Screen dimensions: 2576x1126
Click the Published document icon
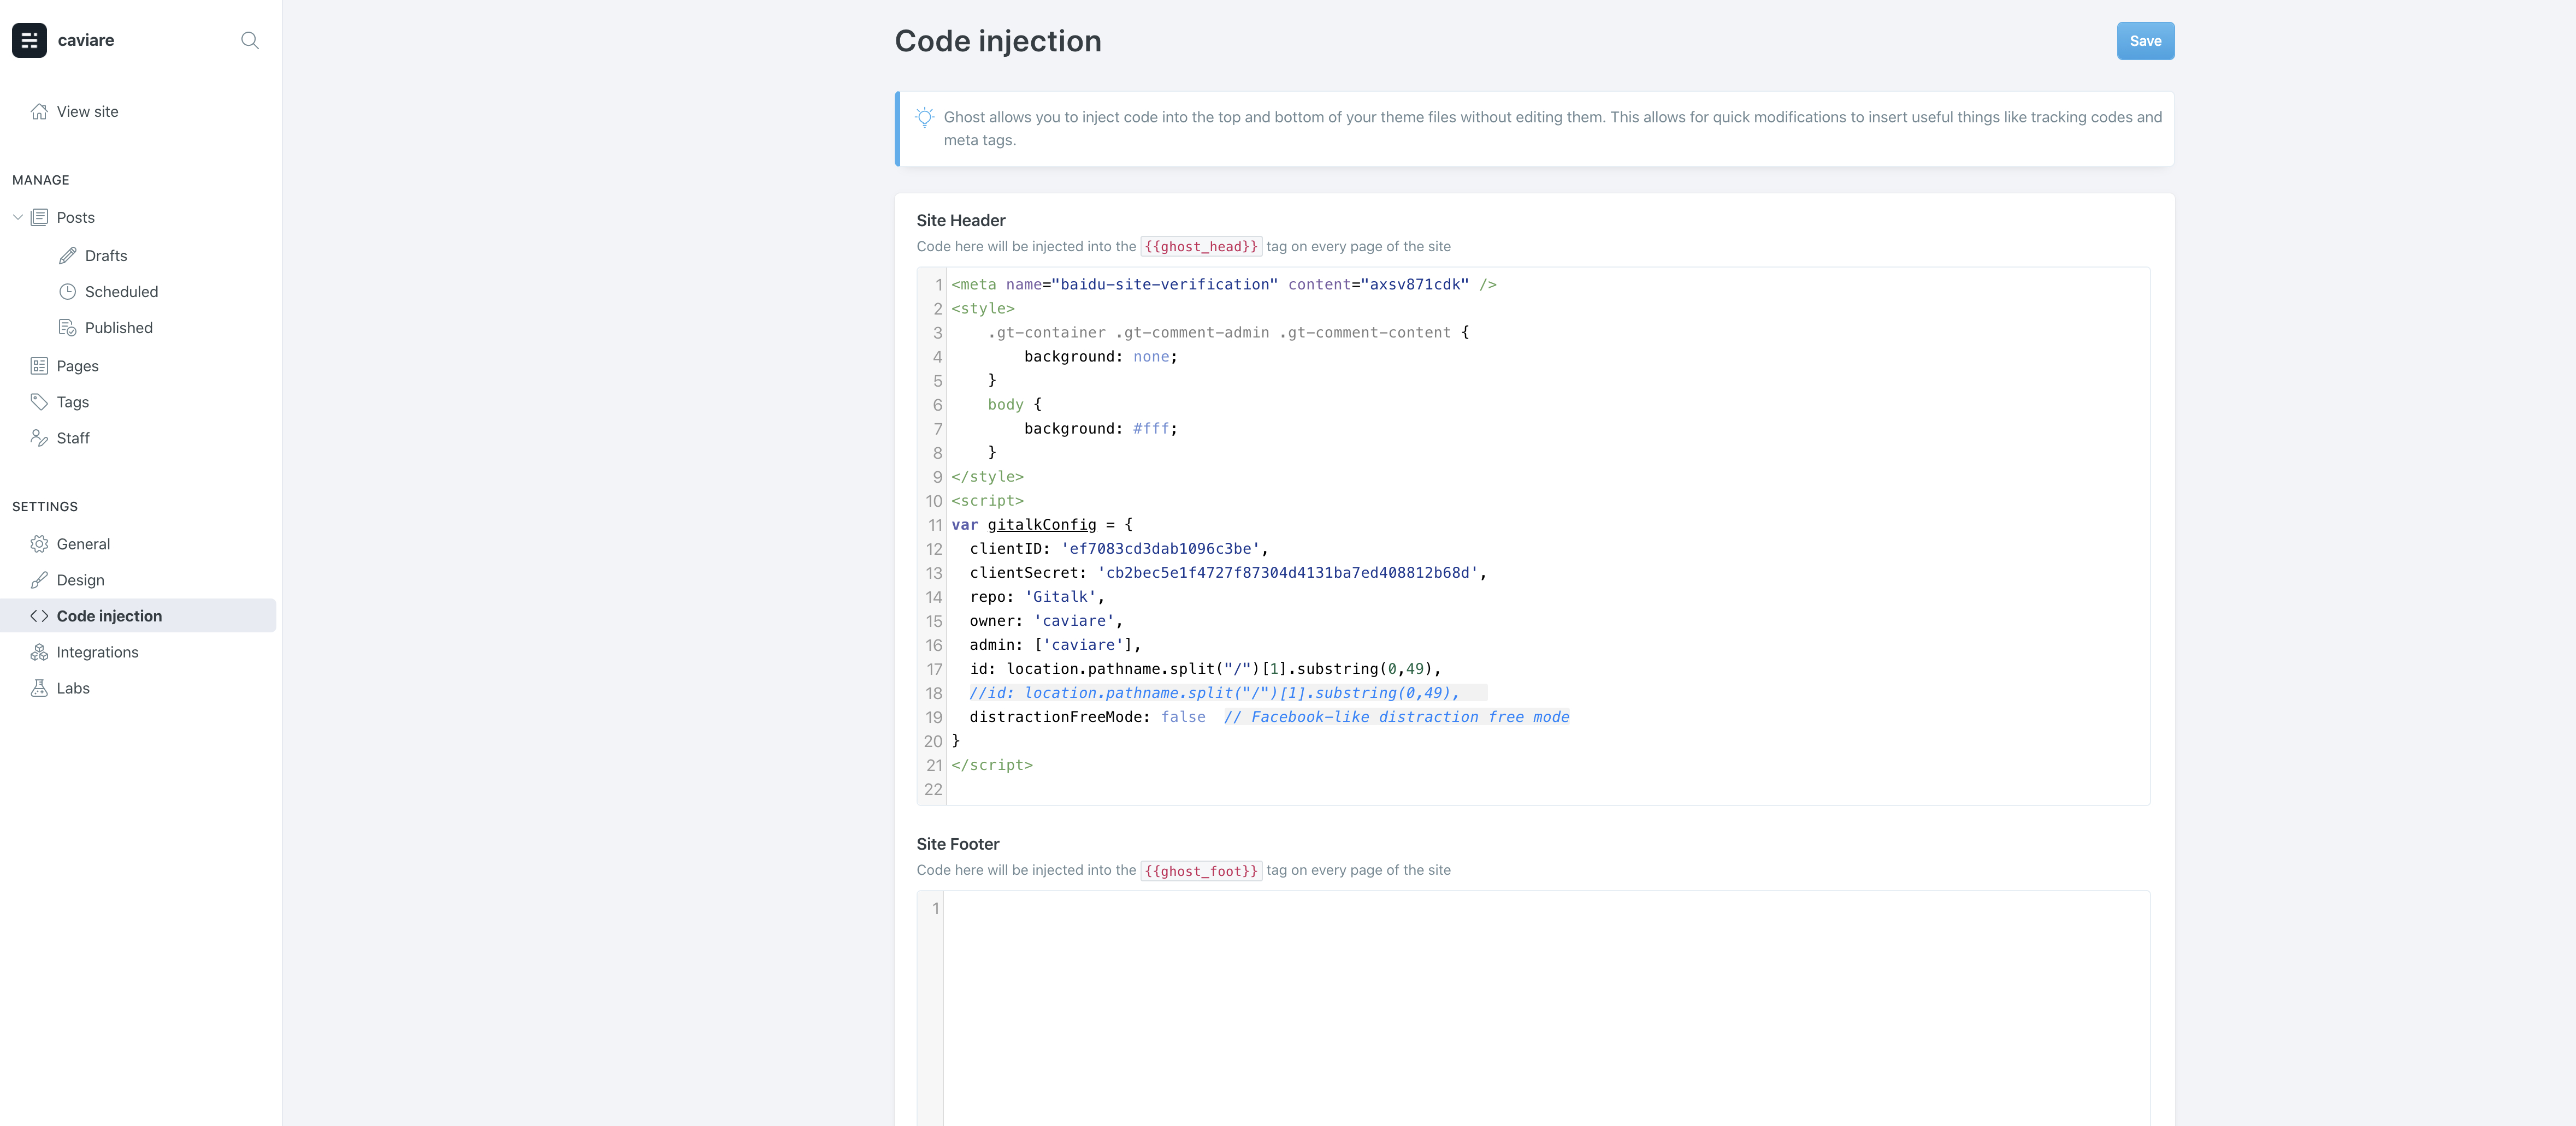coord(67,327)
